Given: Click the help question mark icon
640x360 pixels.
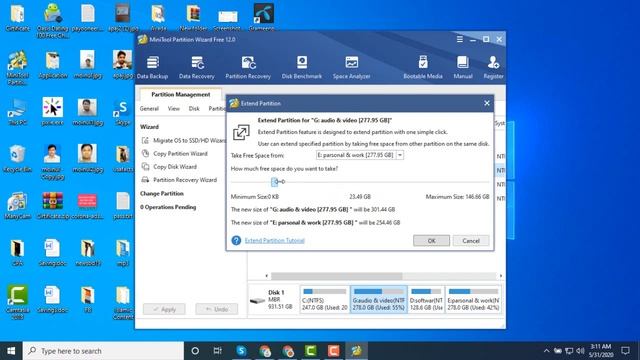Looking at the screenshot, I should click(236, 240).
